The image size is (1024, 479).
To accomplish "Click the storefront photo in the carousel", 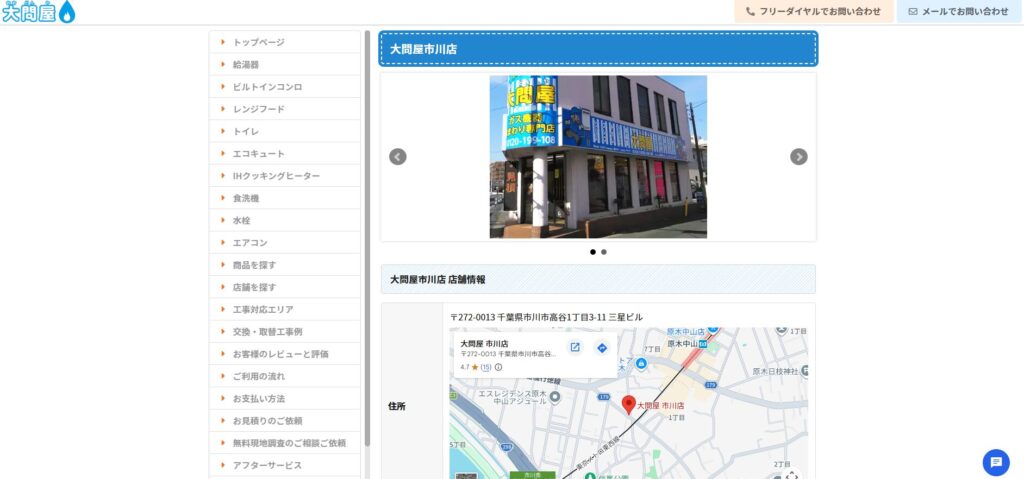I will point(598,157).
